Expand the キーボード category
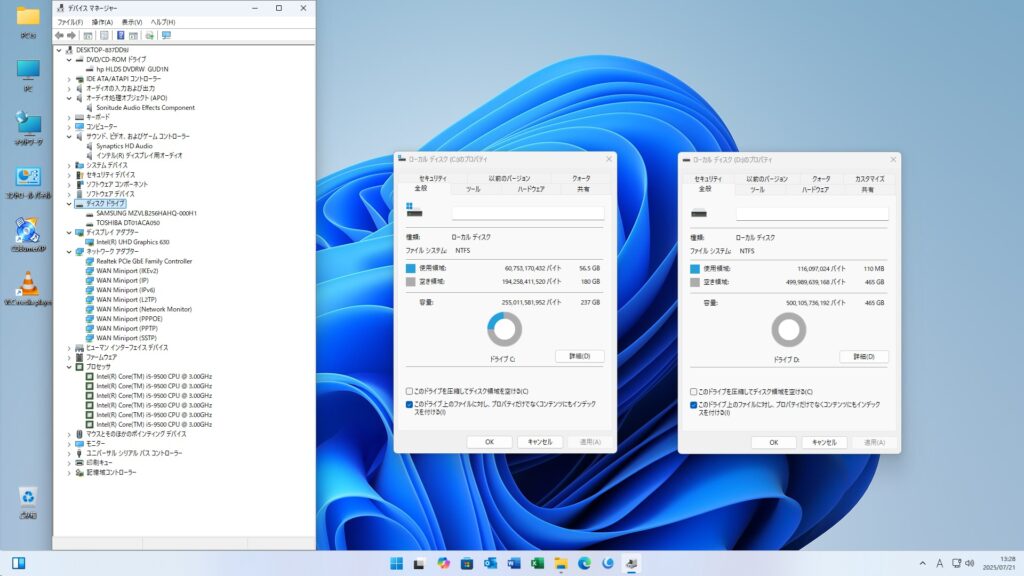This screenshot has height=576, width=1024. pos(69,117)
